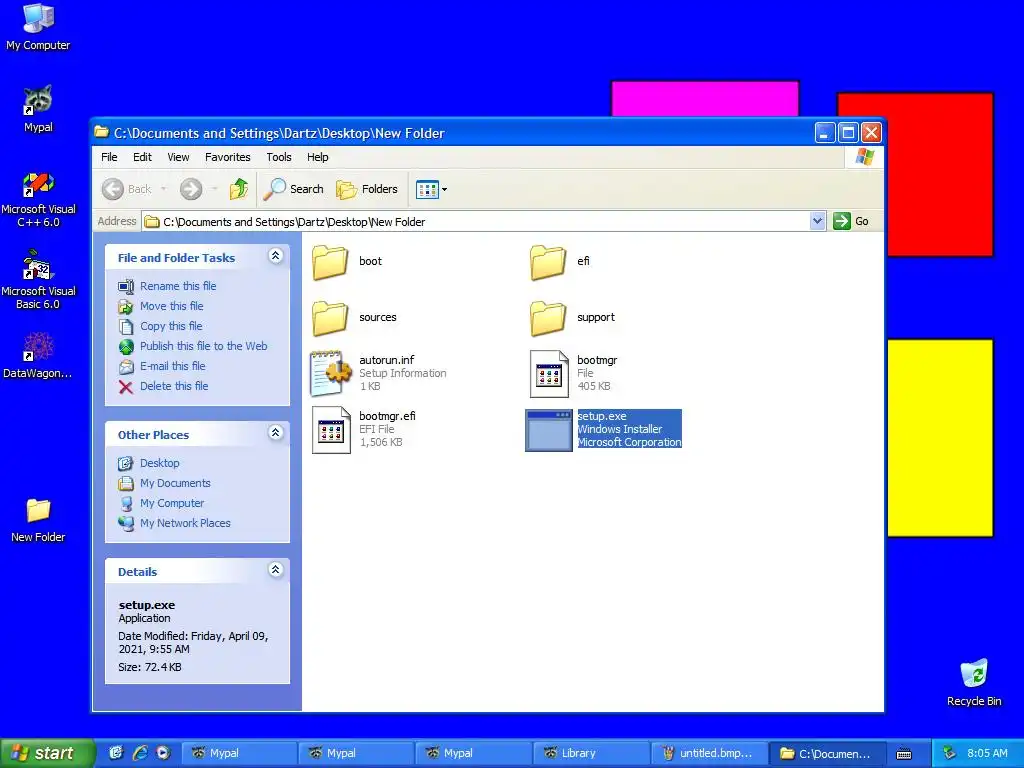Open the Favorites menu

[227, 157]
